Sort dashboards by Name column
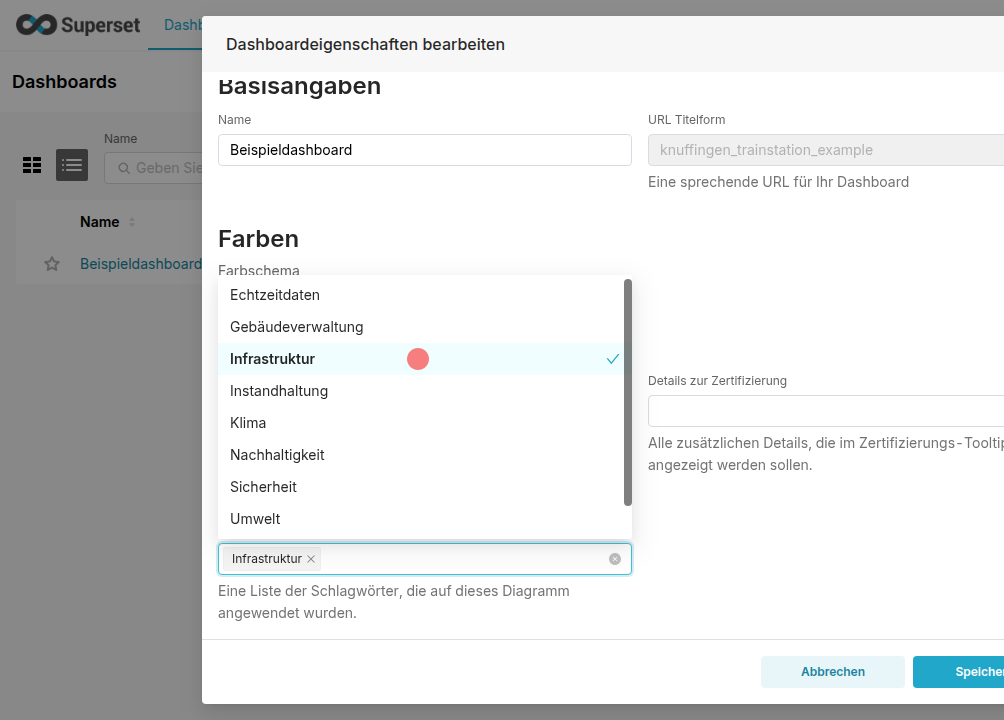This screenshot has height=720, width=1004. (131, 222)
